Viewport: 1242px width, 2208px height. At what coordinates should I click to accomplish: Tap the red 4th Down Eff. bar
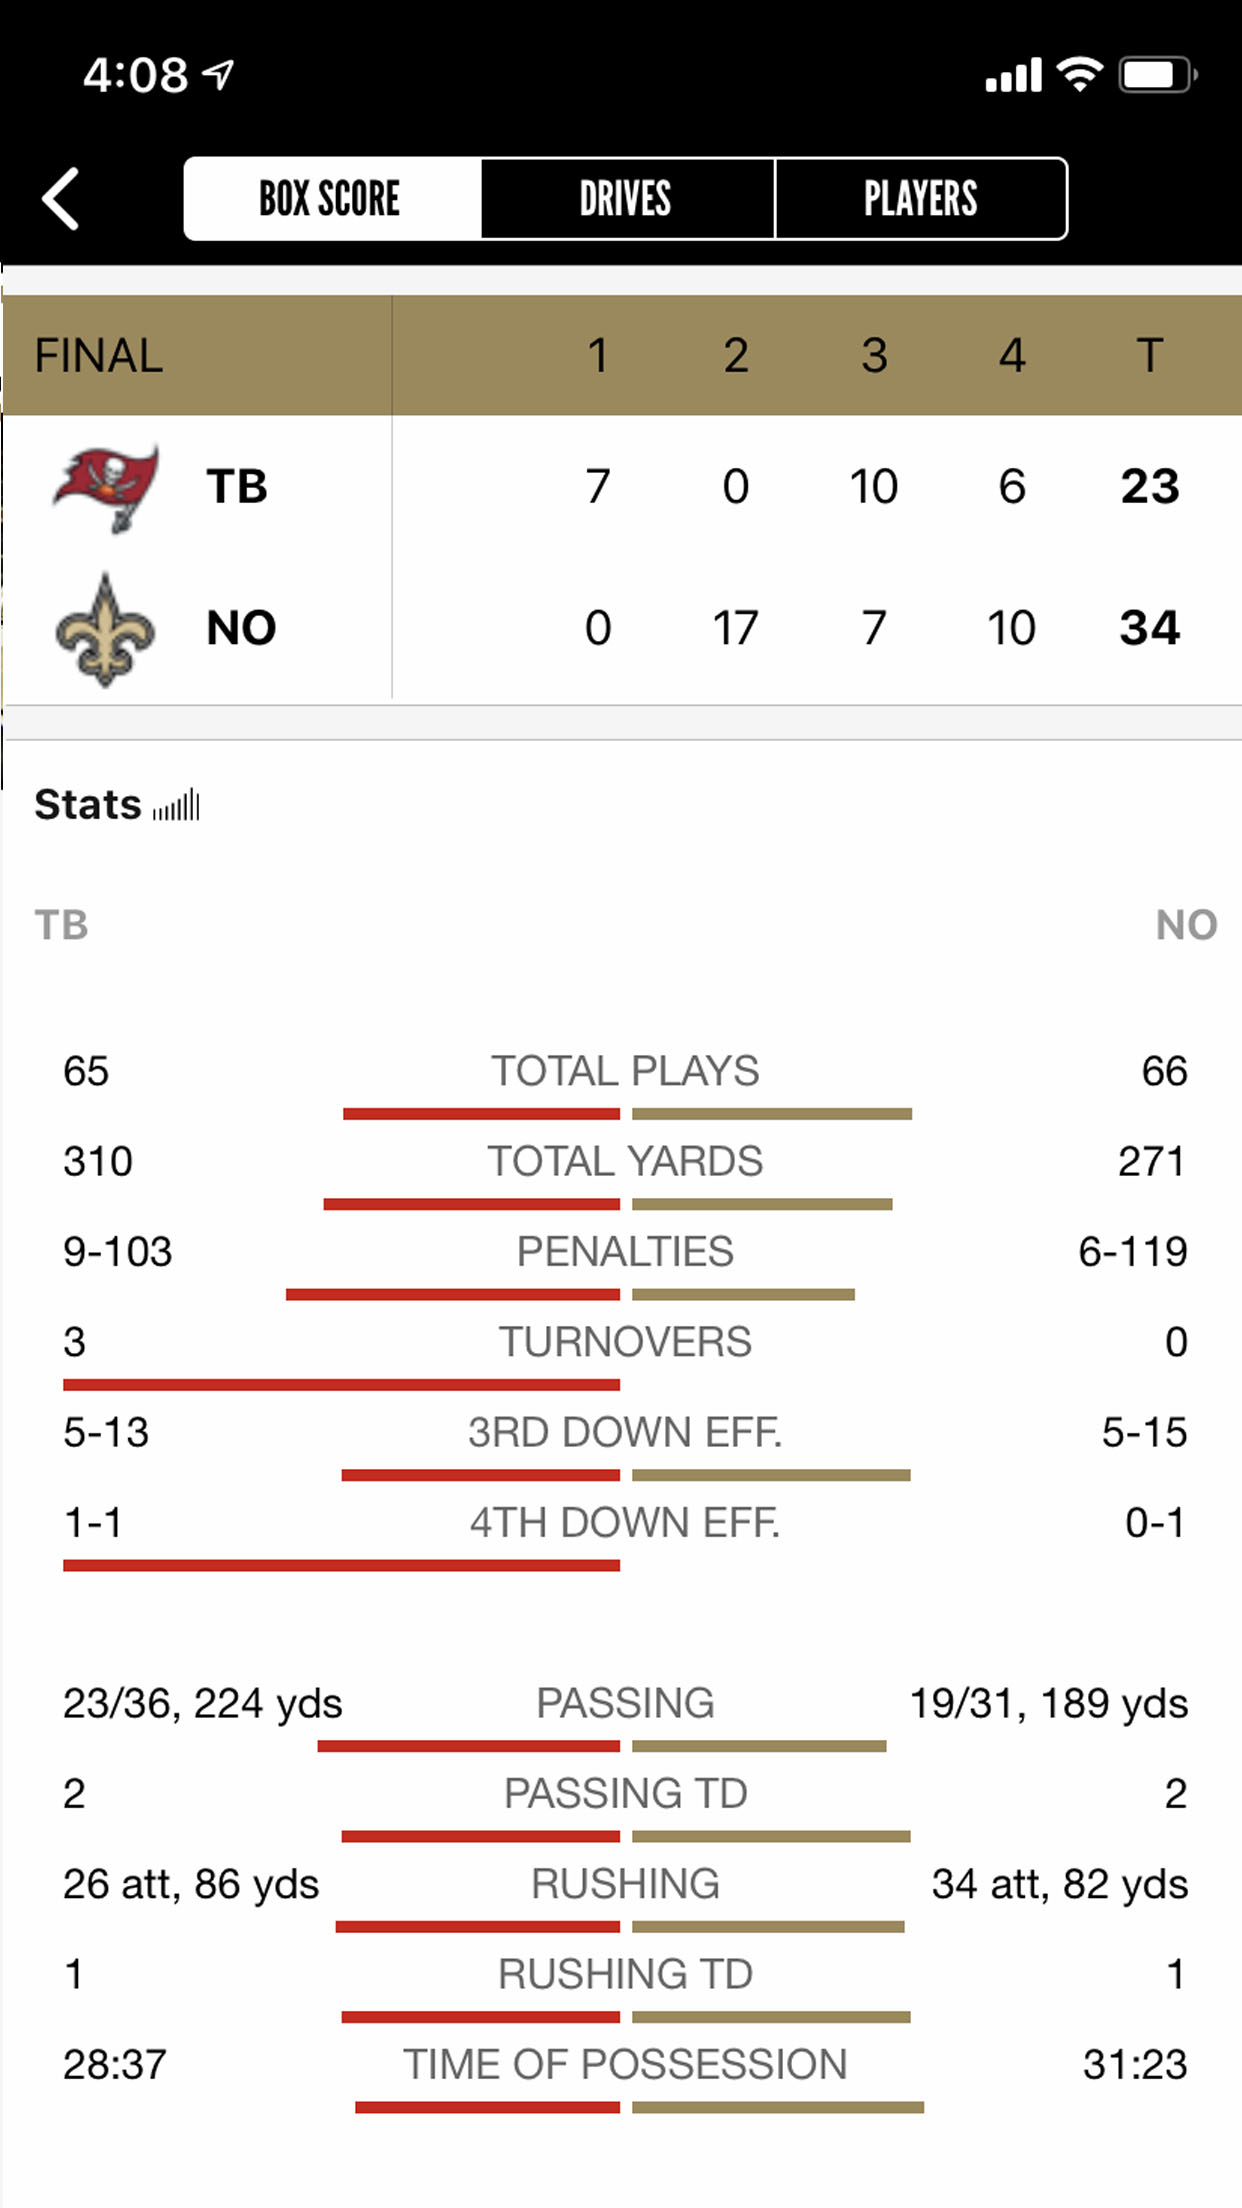pyautogui.click(x=341, y=1565)
